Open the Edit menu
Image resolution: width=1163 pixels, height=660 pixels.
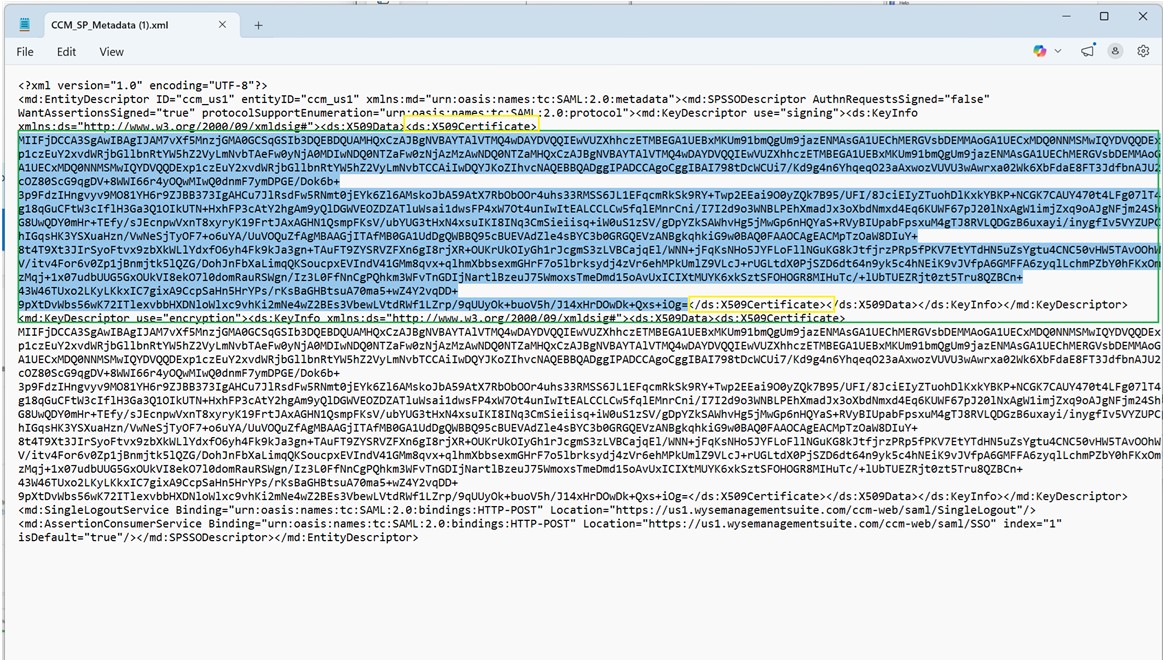click(x=66, y=52)
